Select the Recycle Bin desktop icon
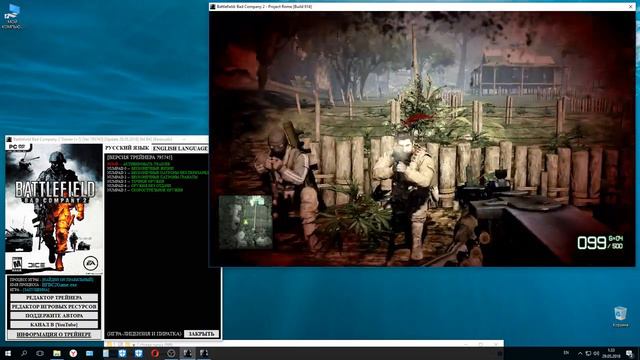This screenshot has width=640, height=360. (x=620, y=317)
